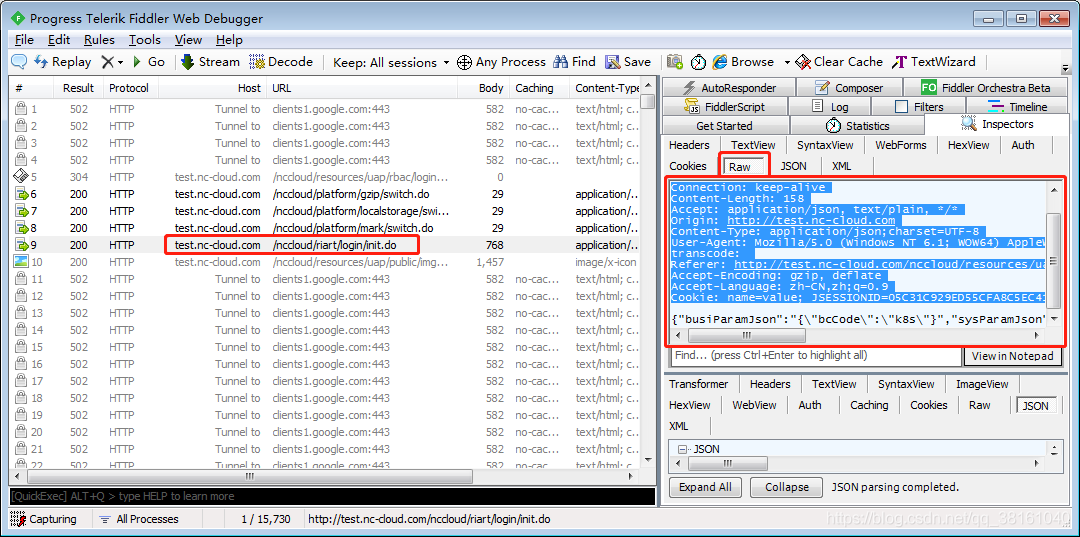The width and height of the screenshot is (1080, 537).
Task: Click the Origin http://test.nc-cloud.com link
Action: click(x=811, y=221)
